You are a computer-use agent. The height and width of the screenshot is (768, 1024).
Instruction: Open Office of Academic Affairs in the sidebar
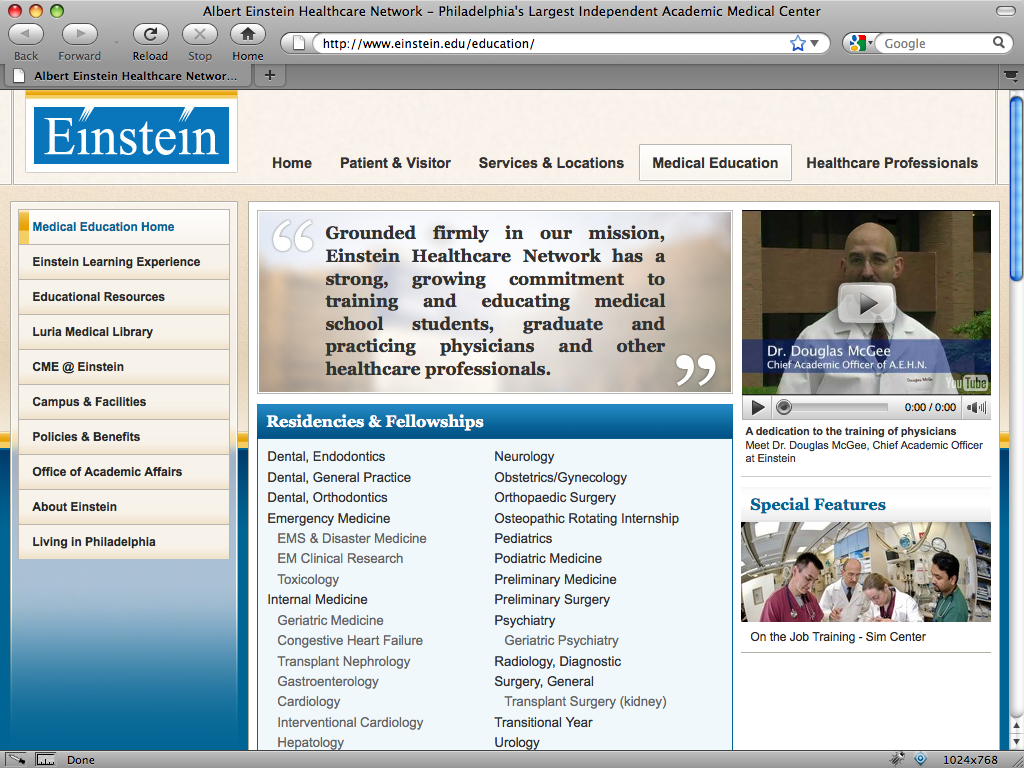point(124,472)
